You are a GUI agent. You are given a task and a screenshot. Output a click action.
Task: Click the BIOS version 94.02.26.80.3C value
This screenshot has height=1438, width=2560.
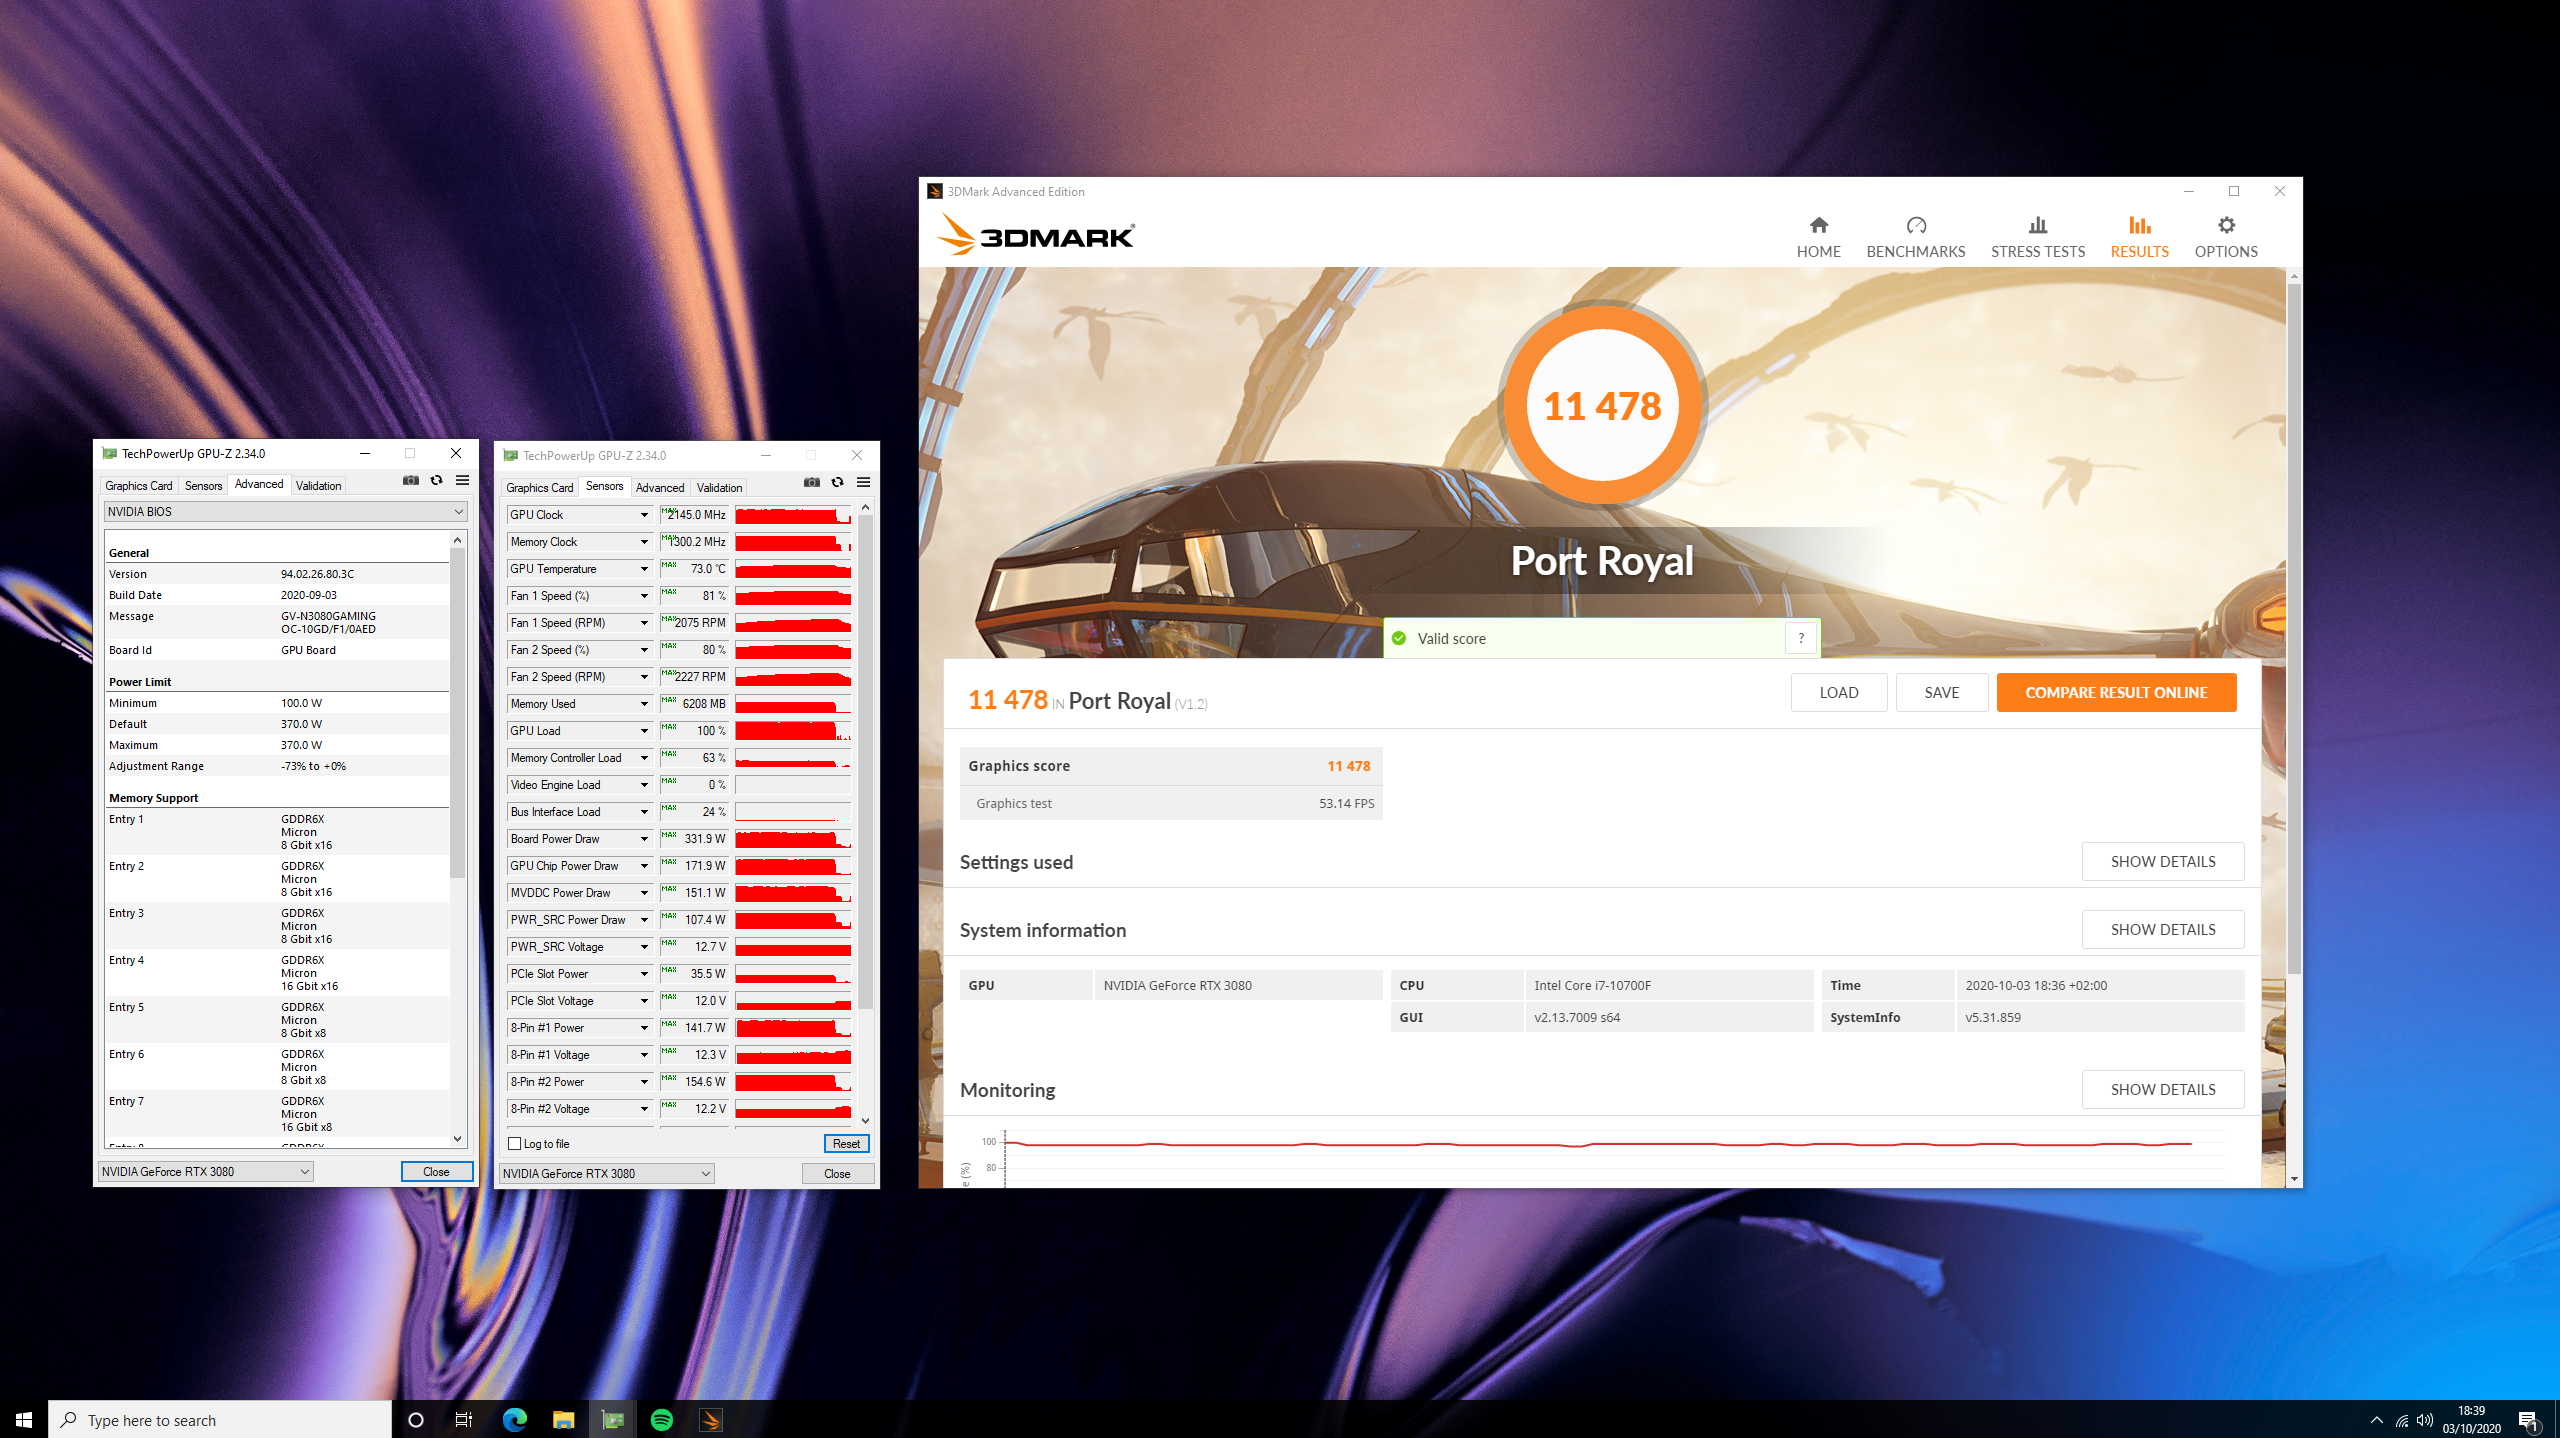(317, 574)
